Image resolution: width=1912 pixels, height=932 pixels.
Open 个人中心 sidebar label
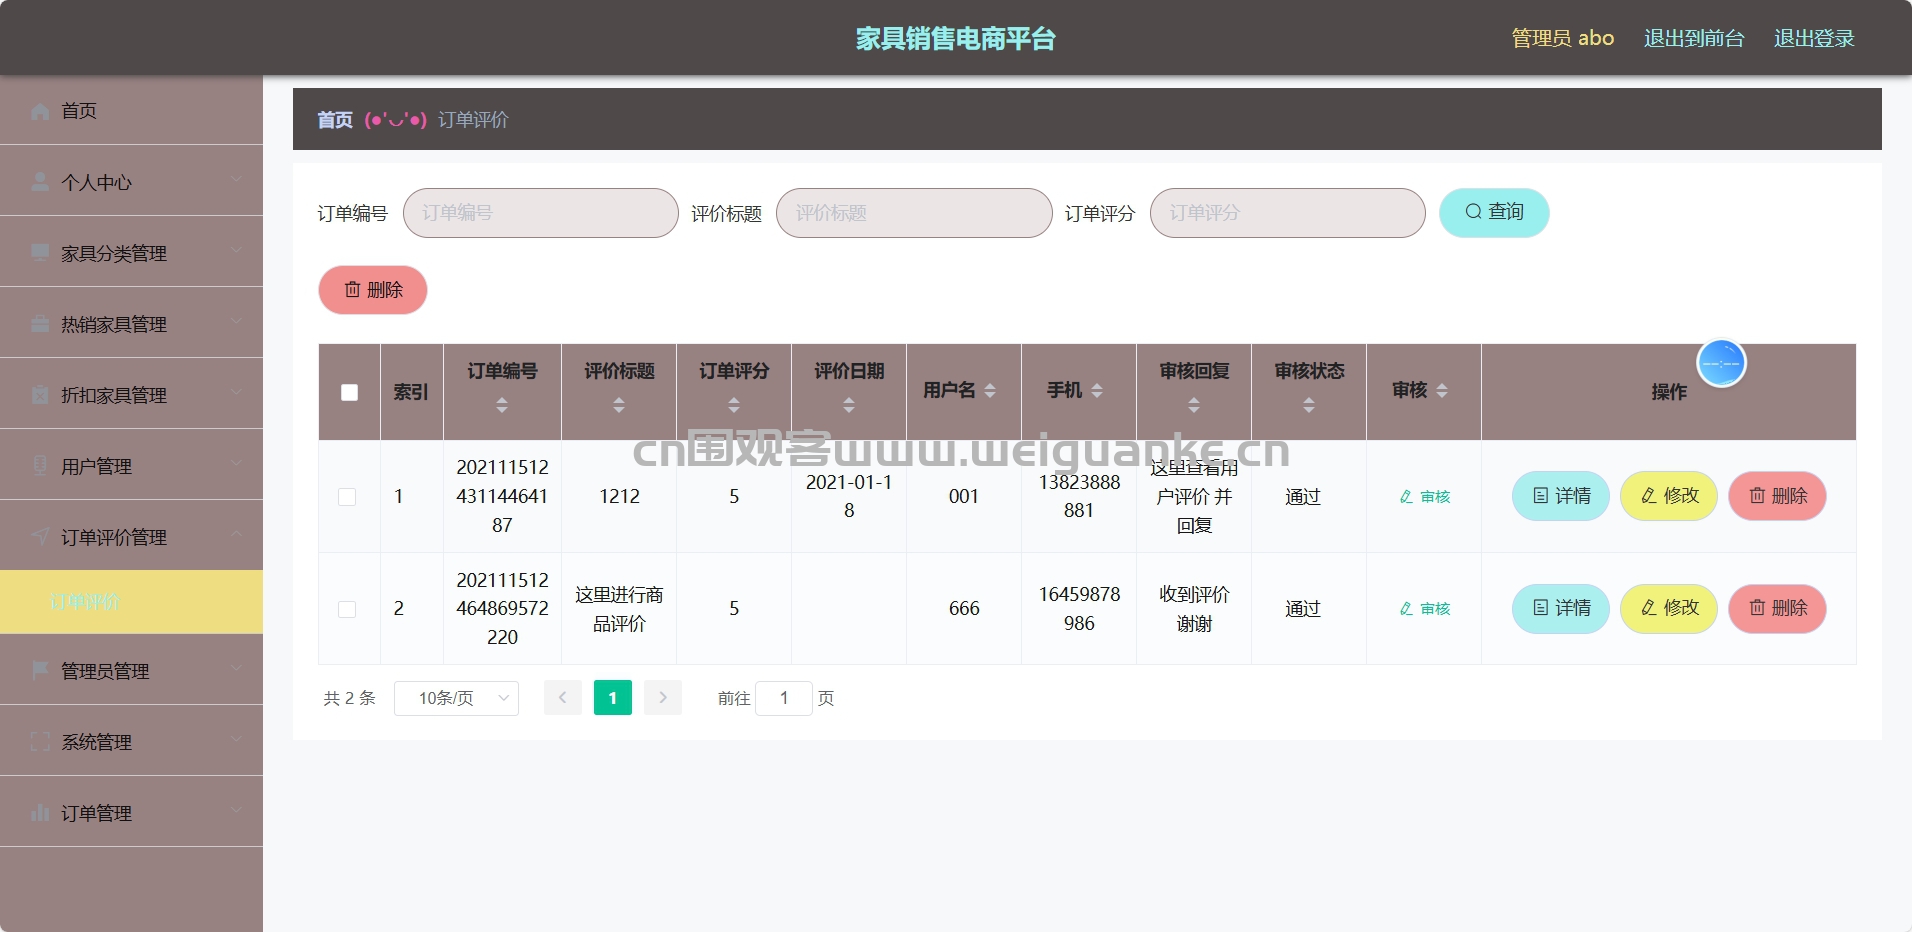click(x=96, y=183)
